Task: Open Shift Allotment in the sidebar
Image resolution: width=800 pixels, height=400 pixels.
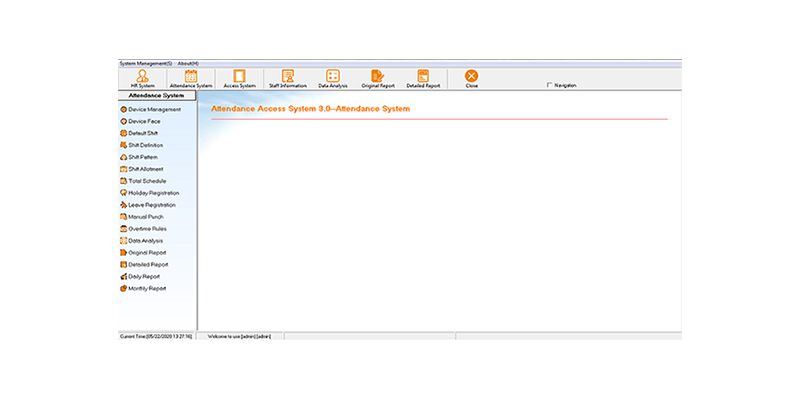Action: [x=141, y=169]
